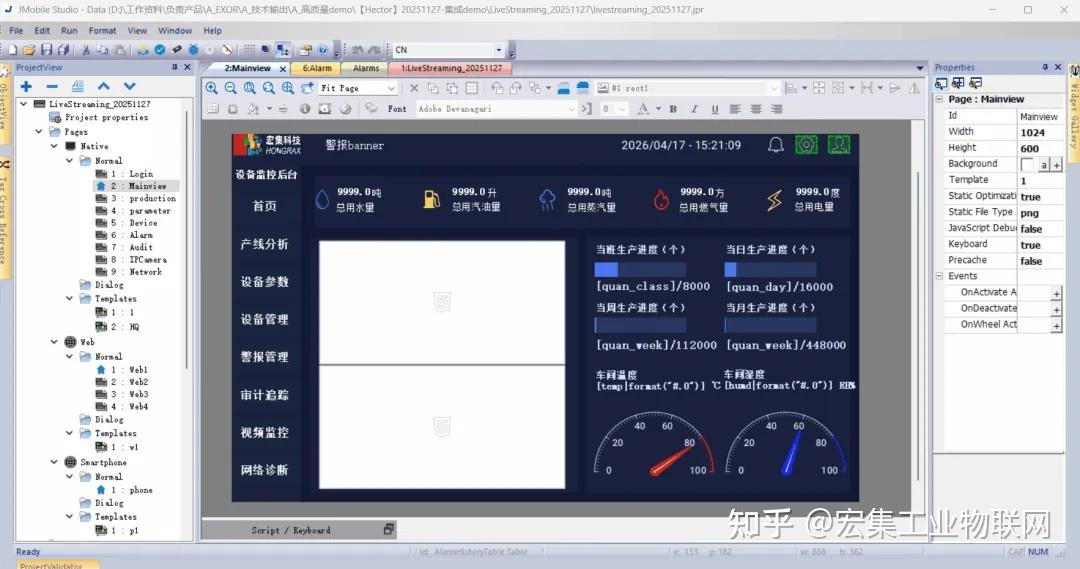Collapse the Native tree node
This screenshot has width=1080, height=569.
click(x=54, y=146)
